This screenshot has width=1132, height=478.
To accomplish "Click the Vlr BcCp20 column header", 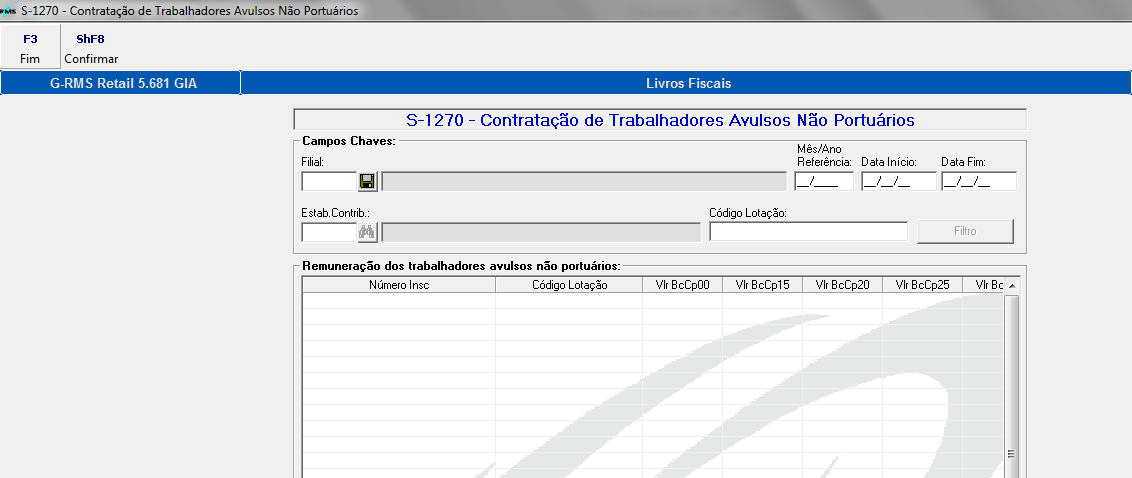I will coord(843,285).
